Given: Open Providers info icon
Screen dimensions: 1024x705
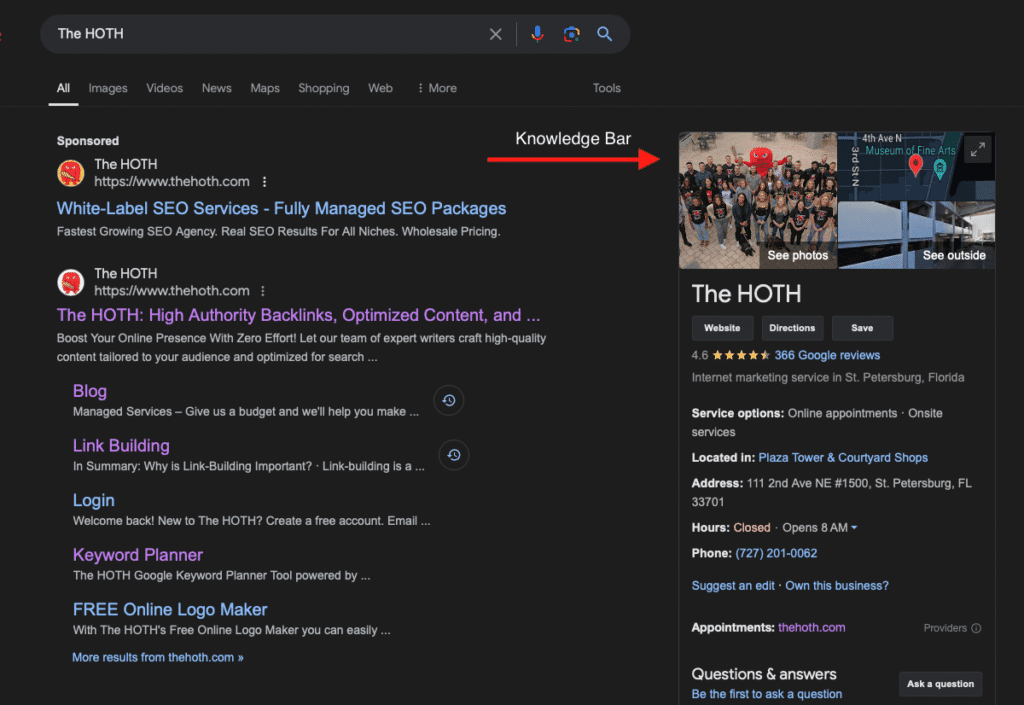Looking at the screenshot, I should tap(976, 628).
